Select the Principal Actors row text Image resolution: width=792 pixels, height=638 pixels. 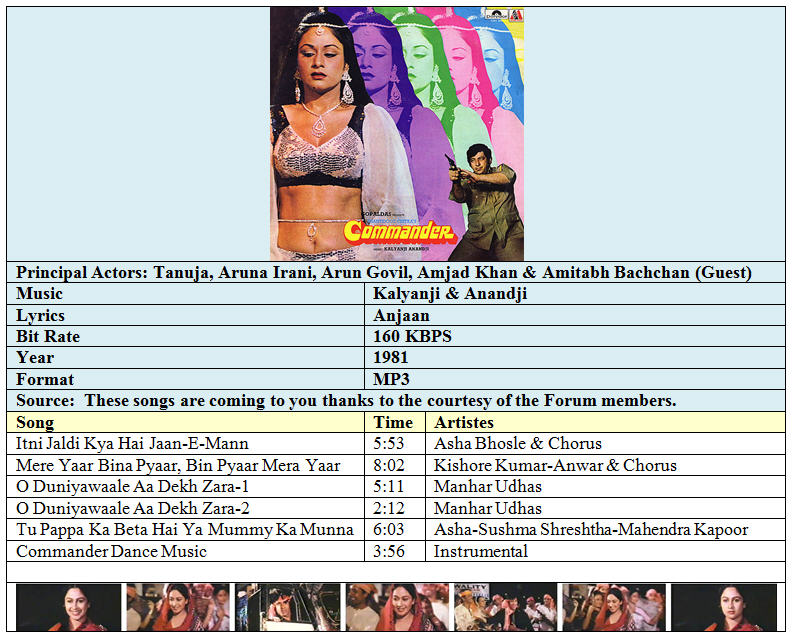[x=384, y=272]
